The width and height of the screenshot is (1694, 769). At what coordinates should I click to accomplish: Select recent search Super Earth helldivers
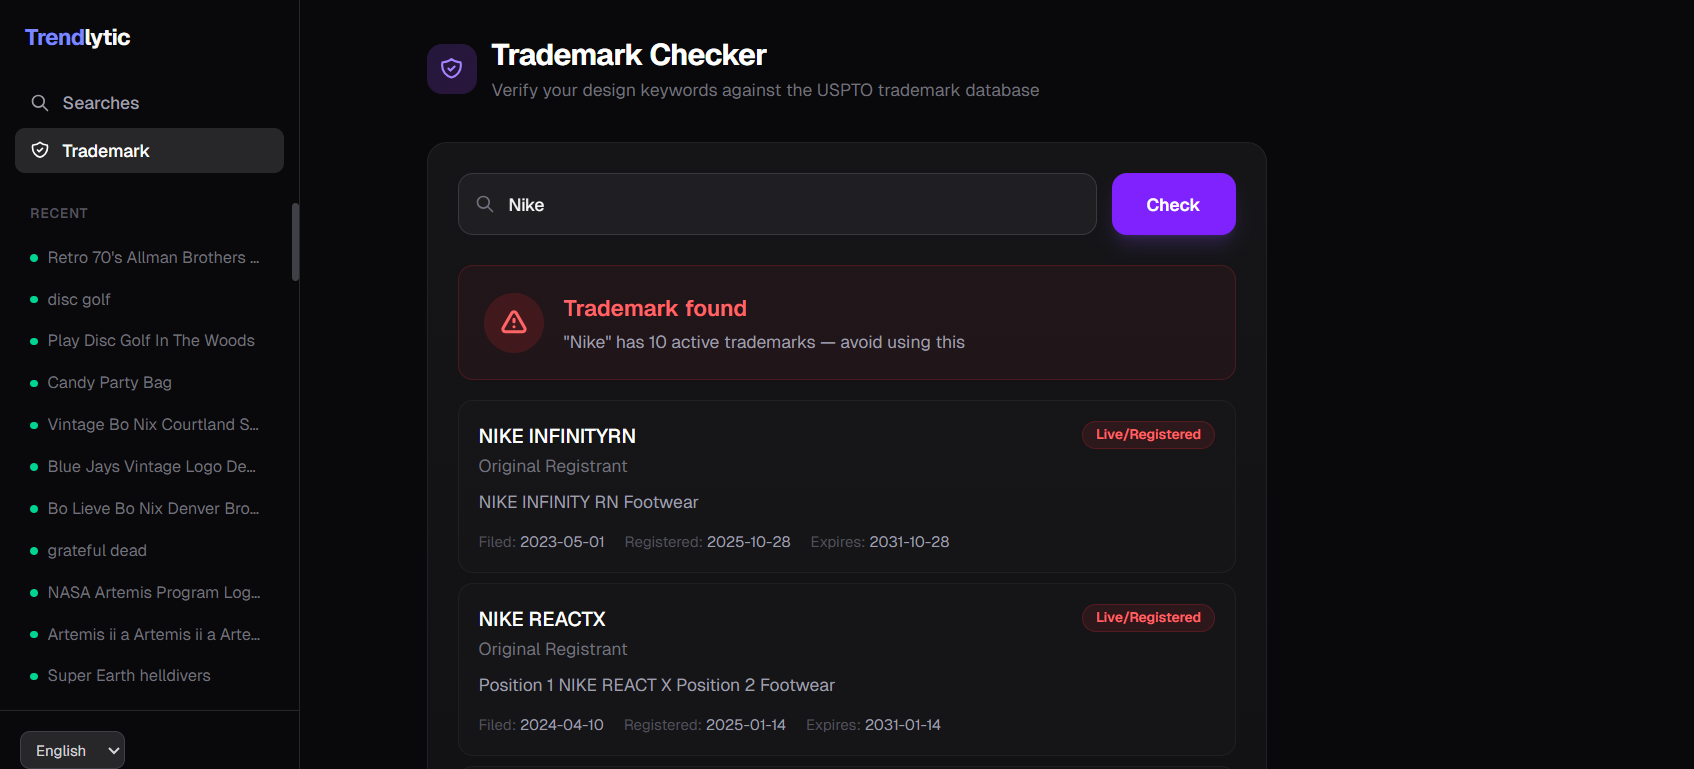point(129,676)
